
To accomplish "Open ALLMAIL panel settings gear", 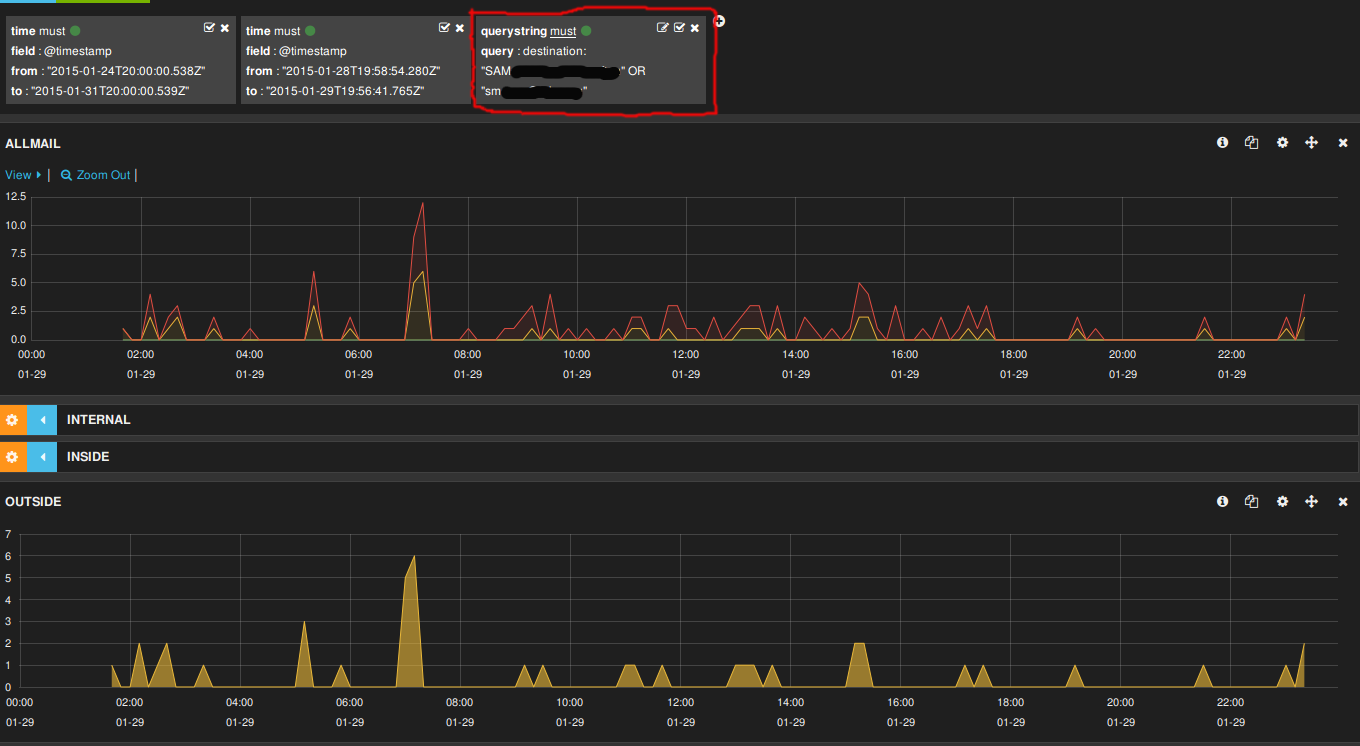I will pyautogui.click(x=1282, y=143).
